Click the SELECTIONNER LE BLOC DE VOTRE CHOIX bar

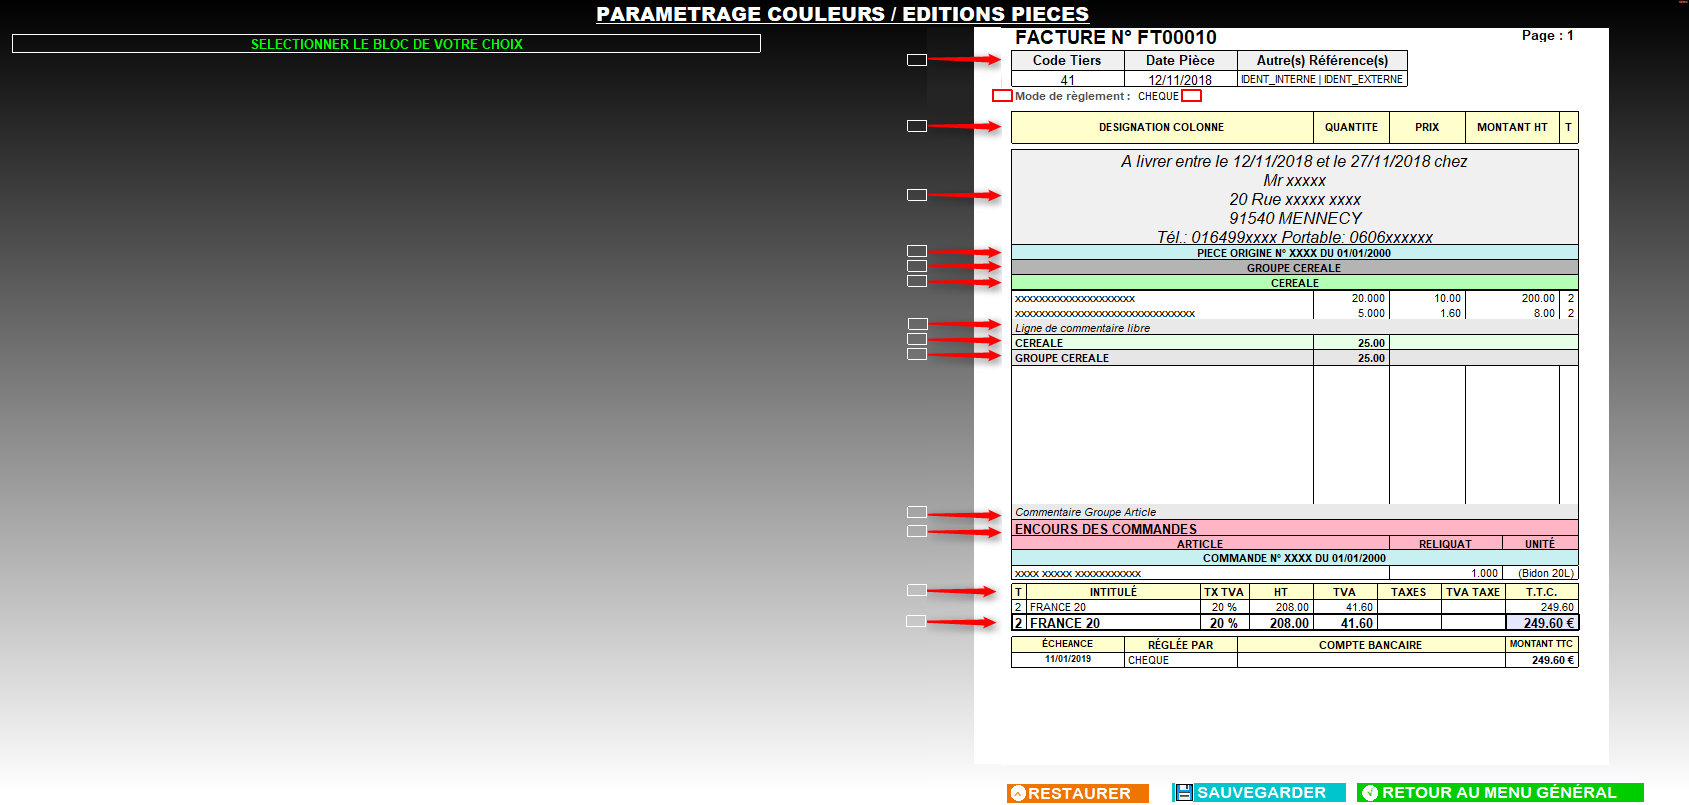point(386,44)
